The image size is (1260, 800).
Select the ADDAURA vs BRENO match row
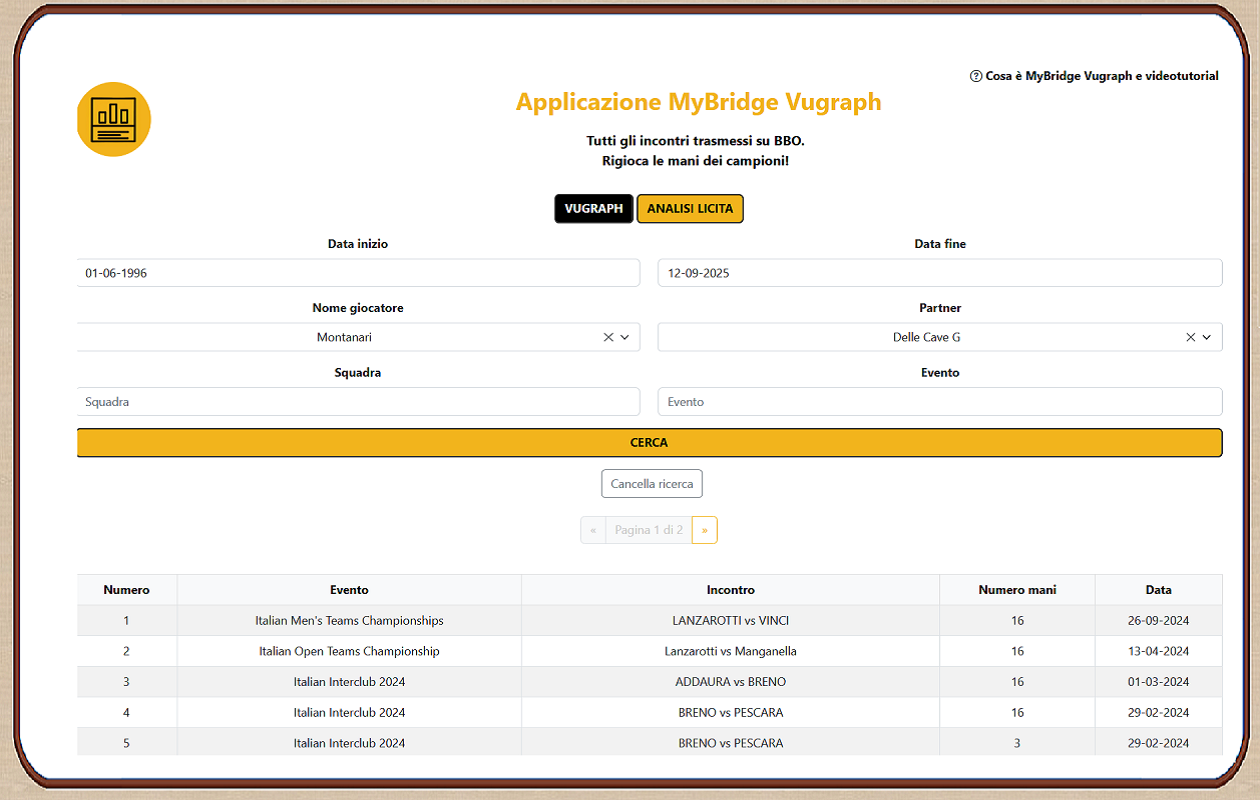point(730,682)
